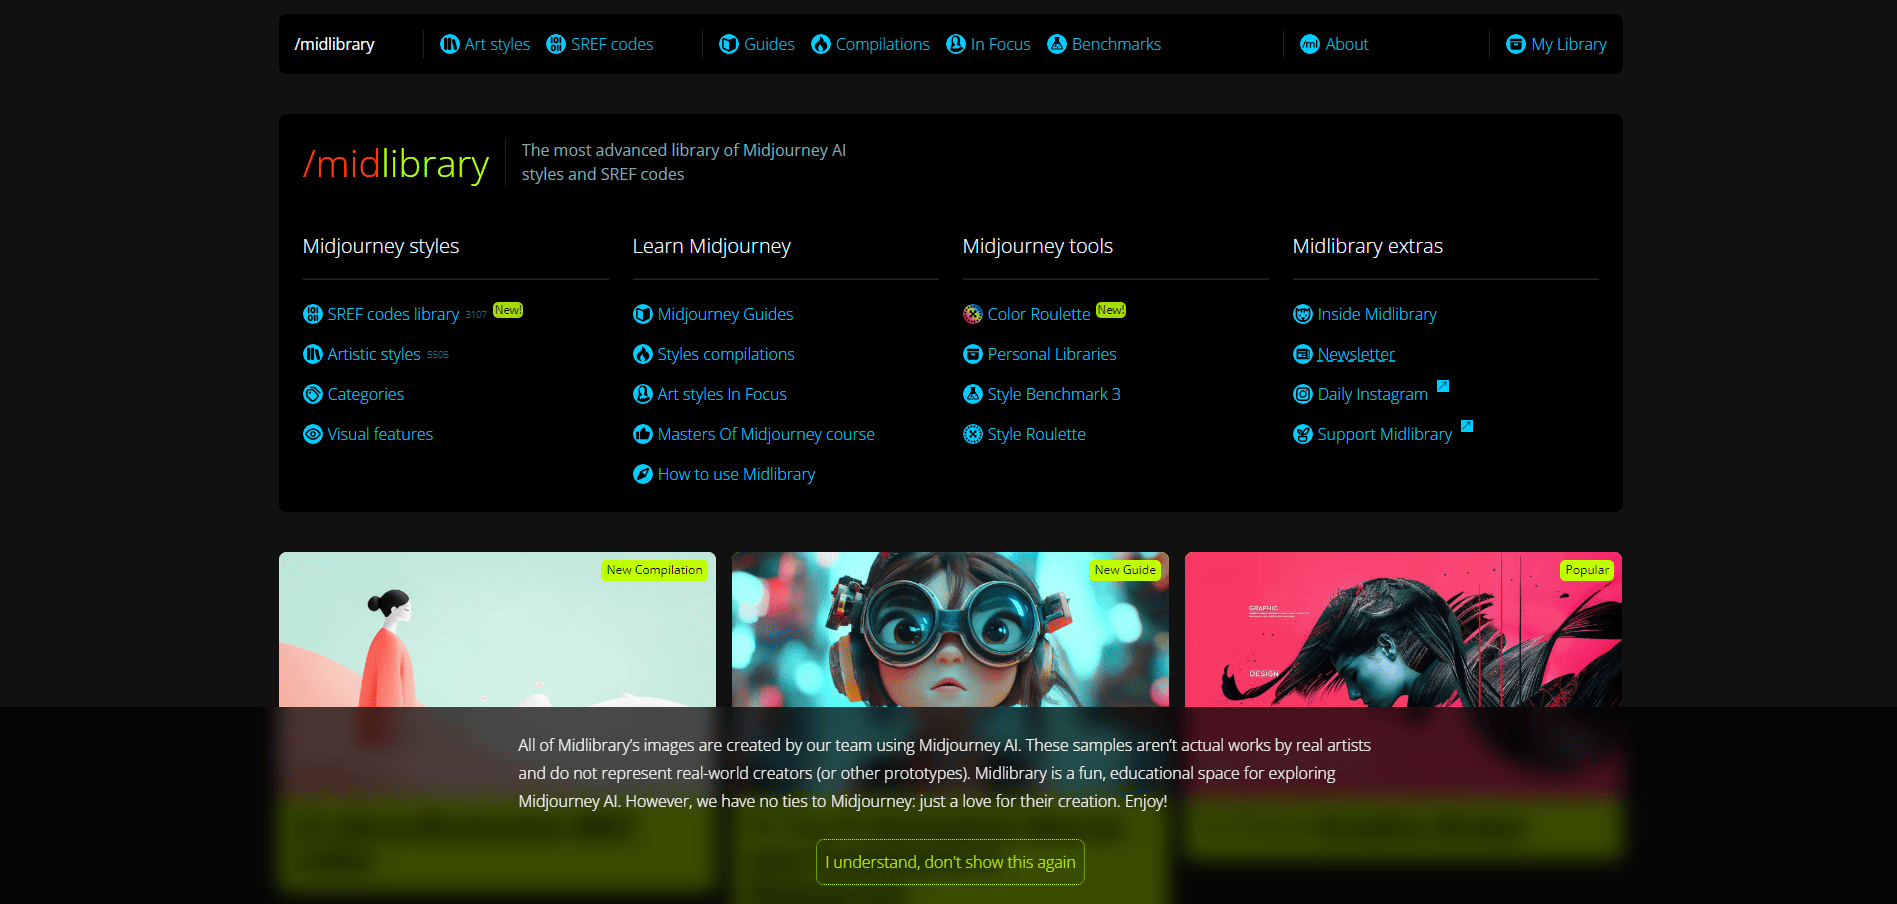Open the Artistic styles link
1897x904 pixels.
[374, 354]
